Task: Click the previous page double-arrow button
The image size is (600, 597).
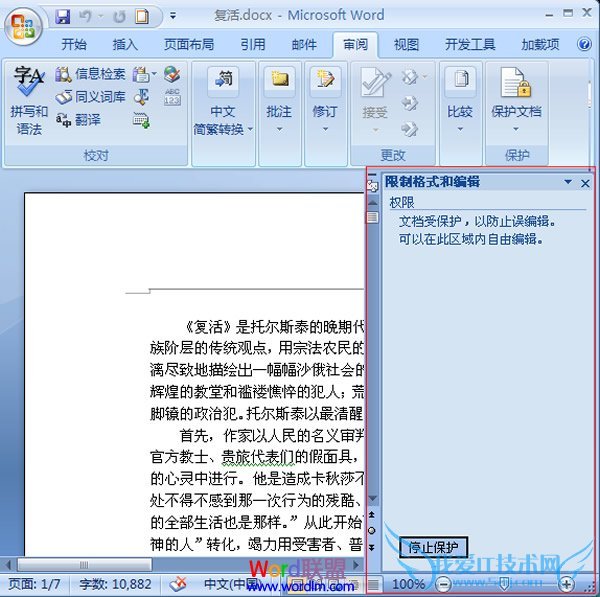Action: point(372,515)
